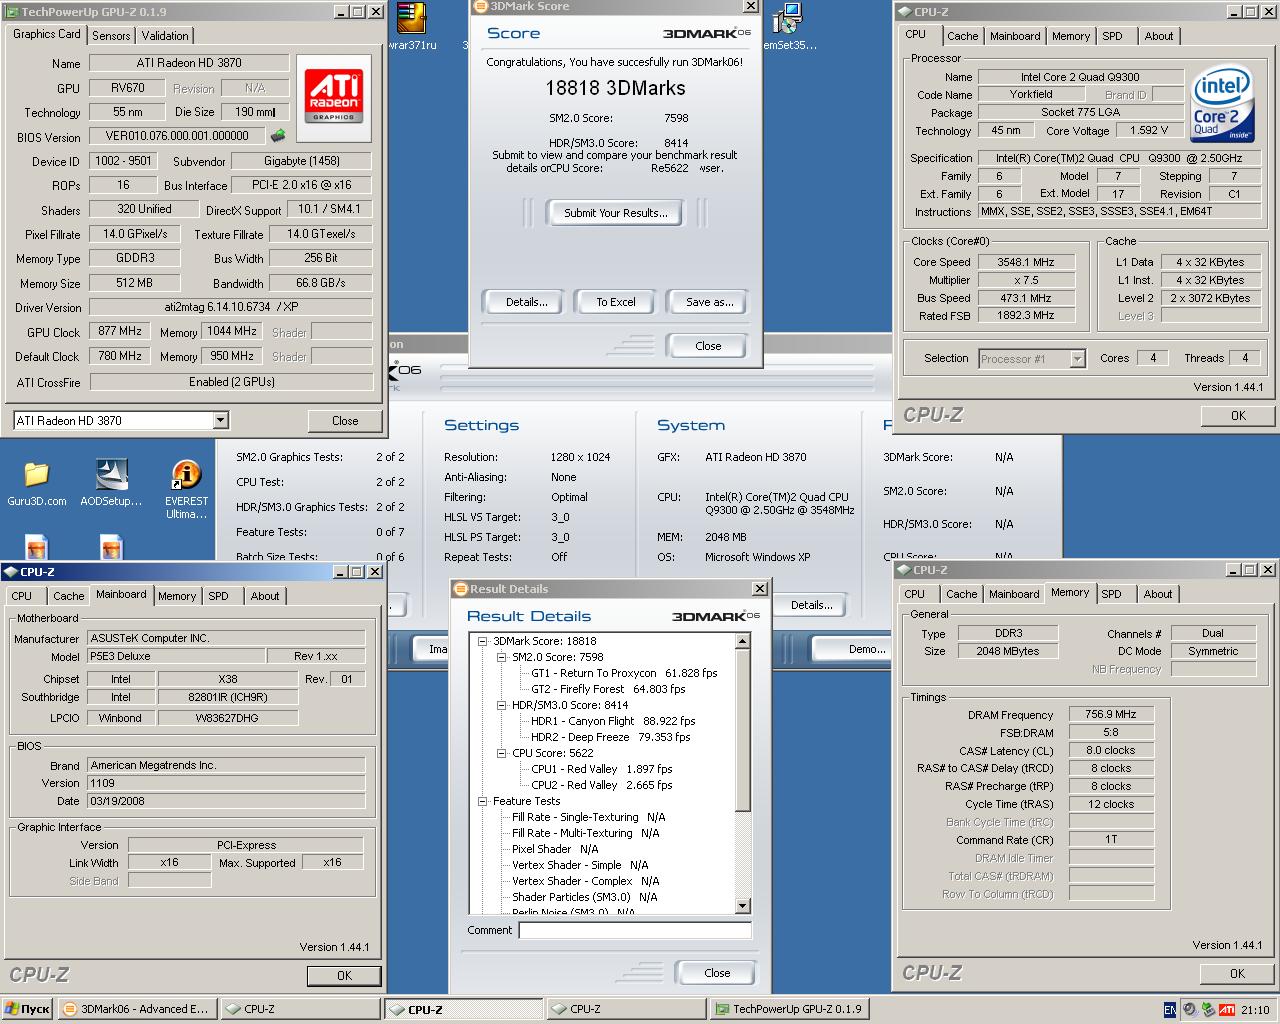
Task: Click the system clock showing 21:10
Action: [x=1255, y=1010]
